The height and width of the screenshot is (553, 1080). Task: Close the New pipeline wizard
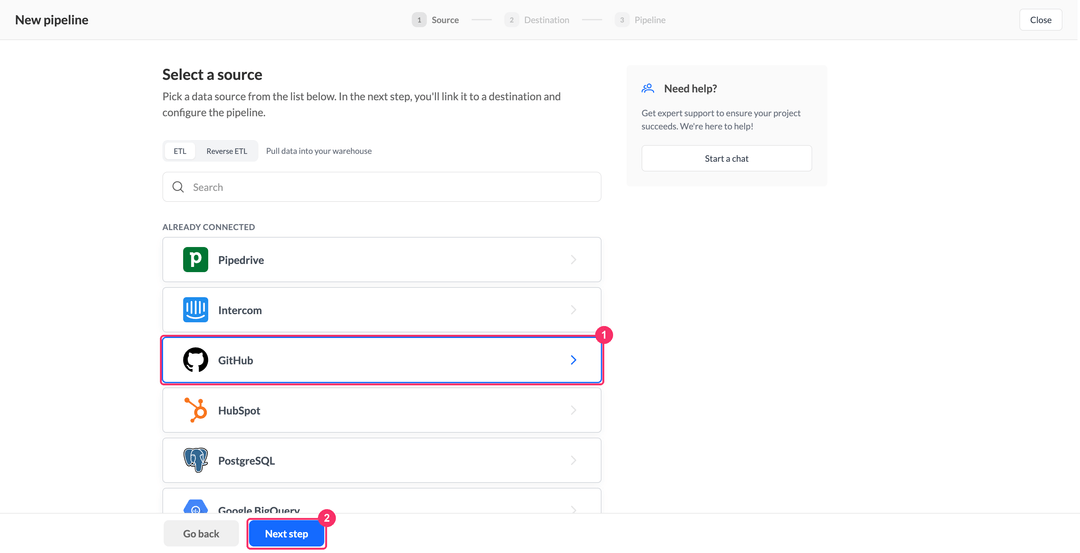pos(1041,20)
